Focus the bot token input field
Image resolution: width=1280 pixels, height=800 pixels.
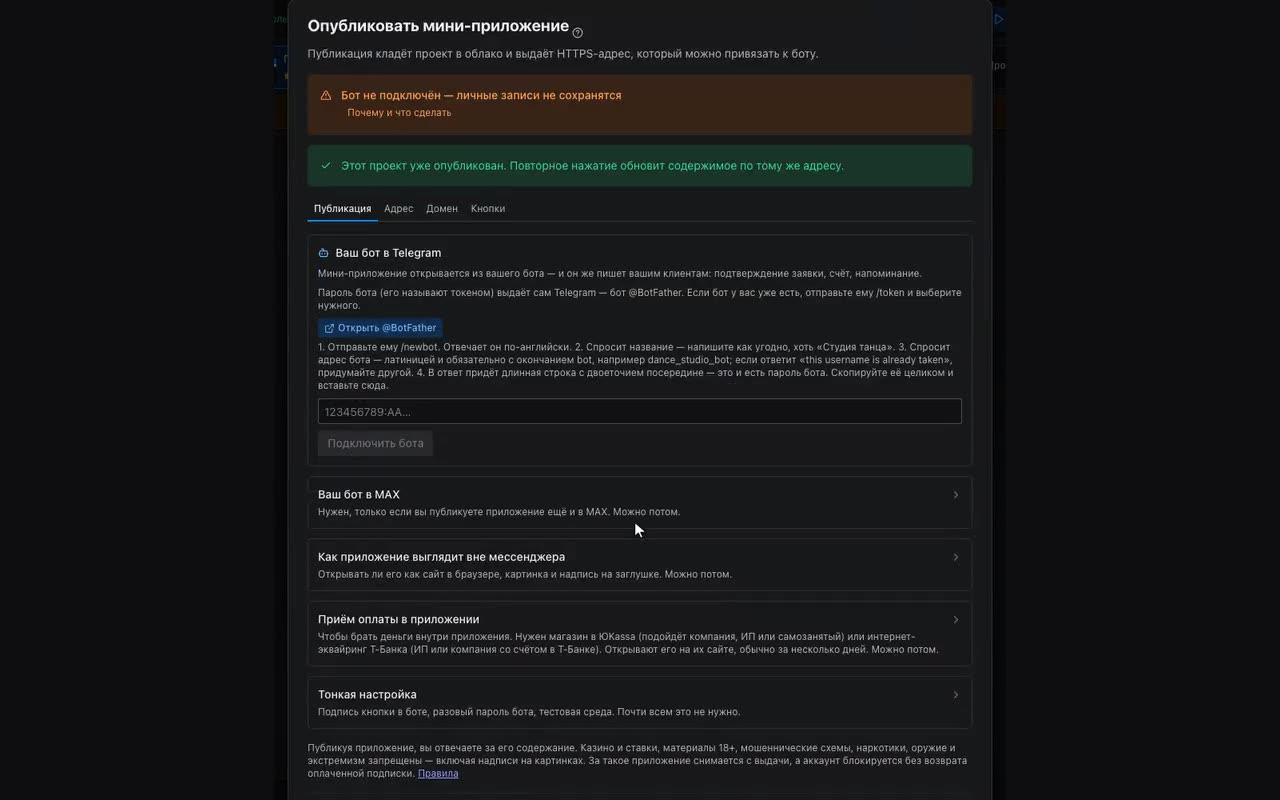tap(640, 411)
